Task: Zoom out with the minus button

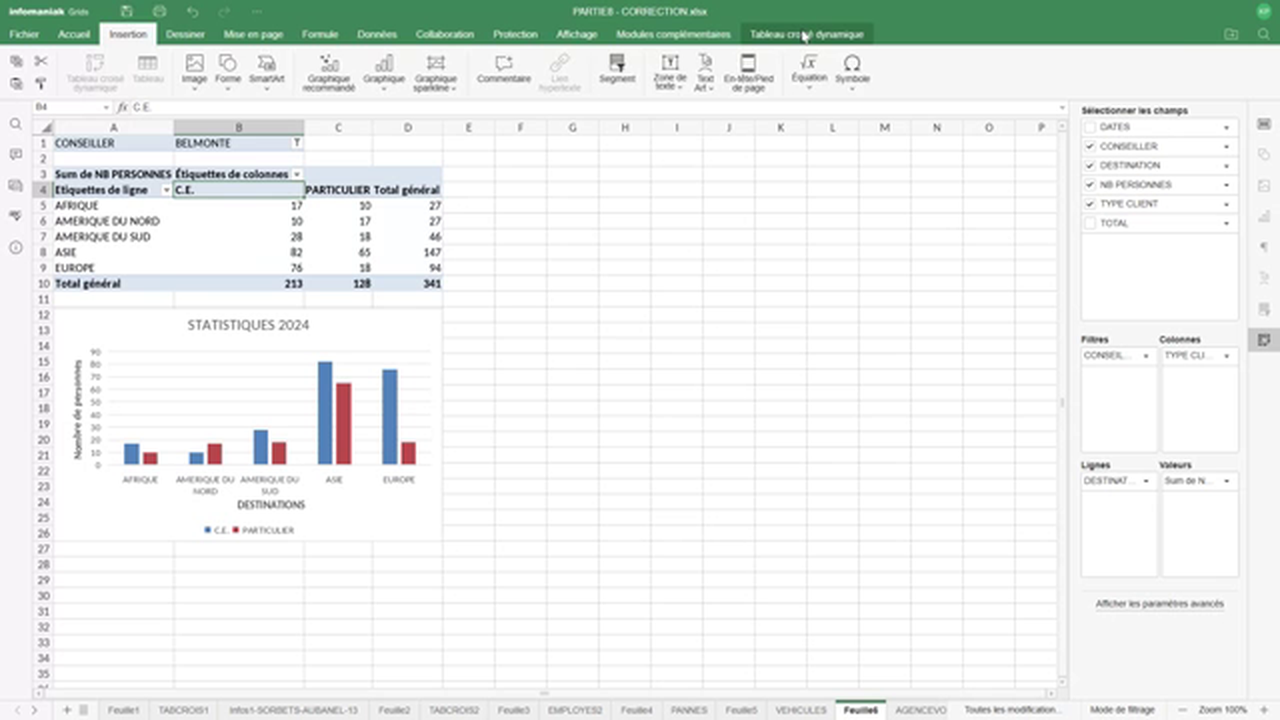Action: 1184,710
